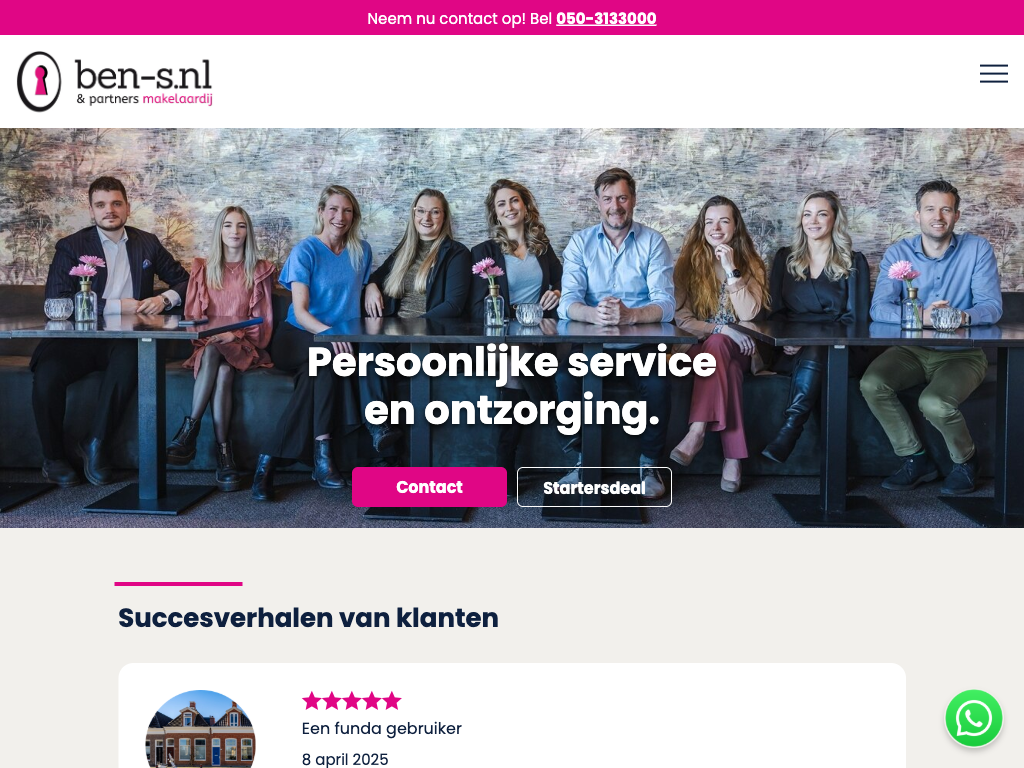Click the Persoonlijke service hero headline
1024x768 pixels.
pos(512,386)
